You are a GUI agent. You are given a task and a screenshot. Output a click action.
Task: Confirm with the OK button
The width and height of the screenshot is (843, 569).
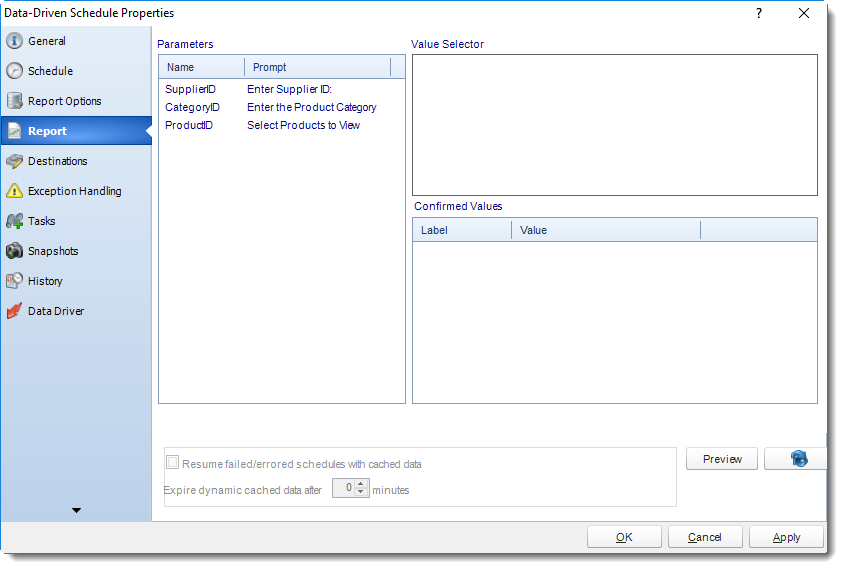pyautogui.click(x=624, y=537)
